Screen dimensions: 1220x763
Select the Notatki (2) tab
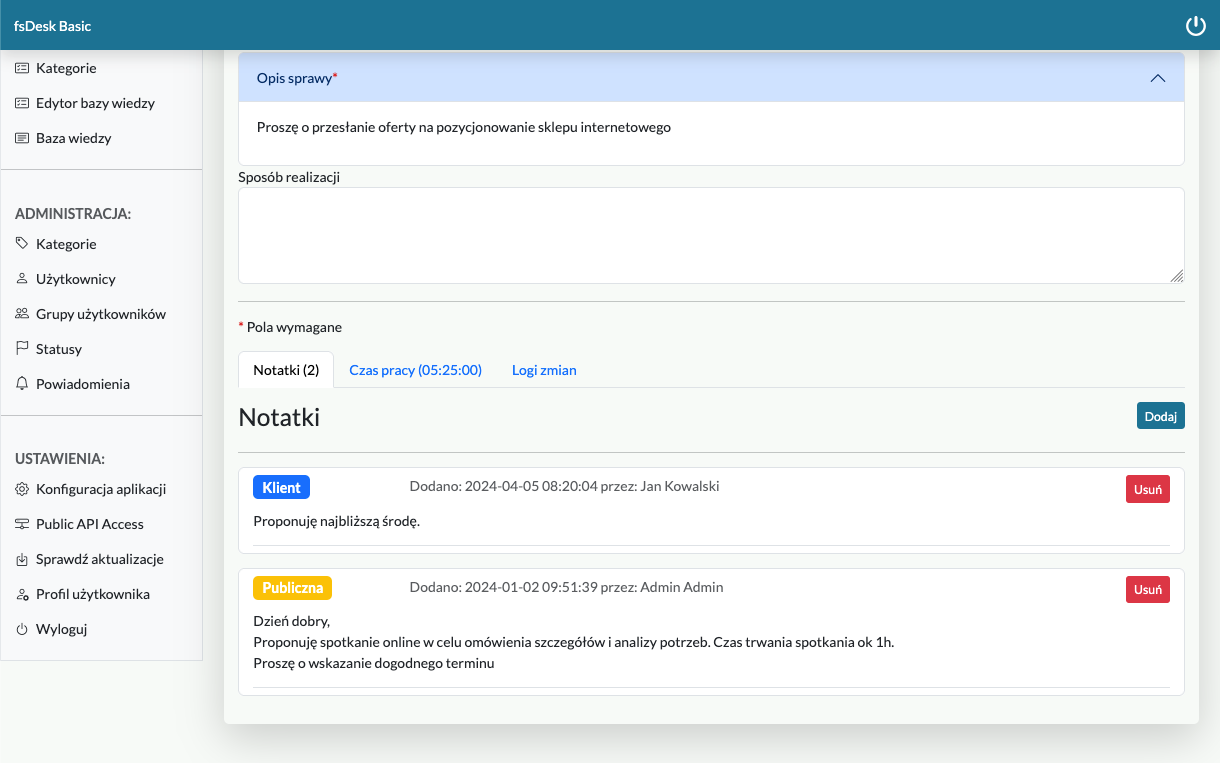point(286,370)
